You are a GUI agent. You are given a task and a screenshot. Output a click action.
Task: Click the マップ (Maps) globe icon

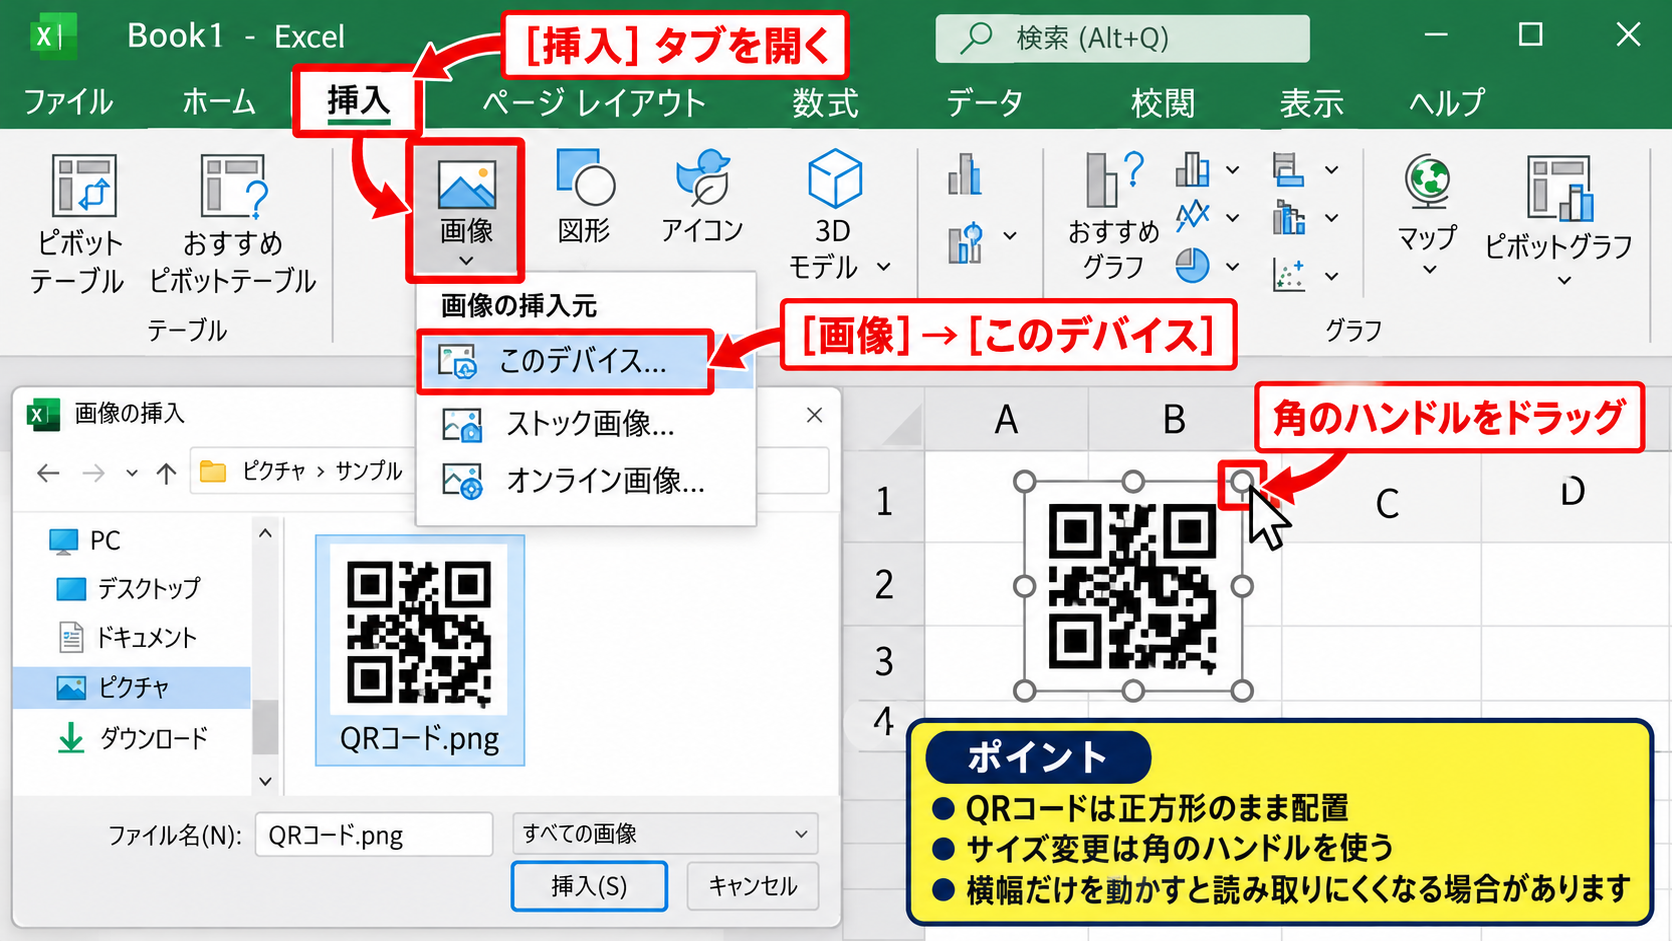pyautogui.click(x=1428, y=182)
